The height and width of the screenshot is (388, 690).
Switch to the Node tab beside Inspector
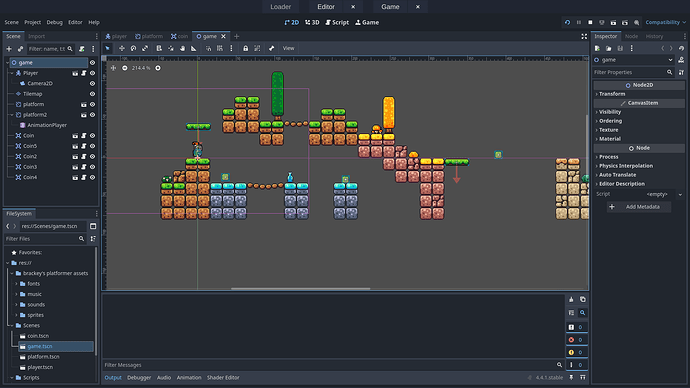coord(631,37)
